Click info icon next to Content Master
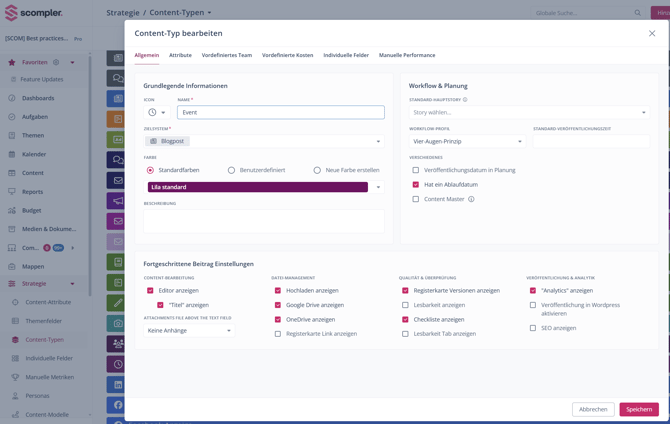670x424 pixels. 471,199
